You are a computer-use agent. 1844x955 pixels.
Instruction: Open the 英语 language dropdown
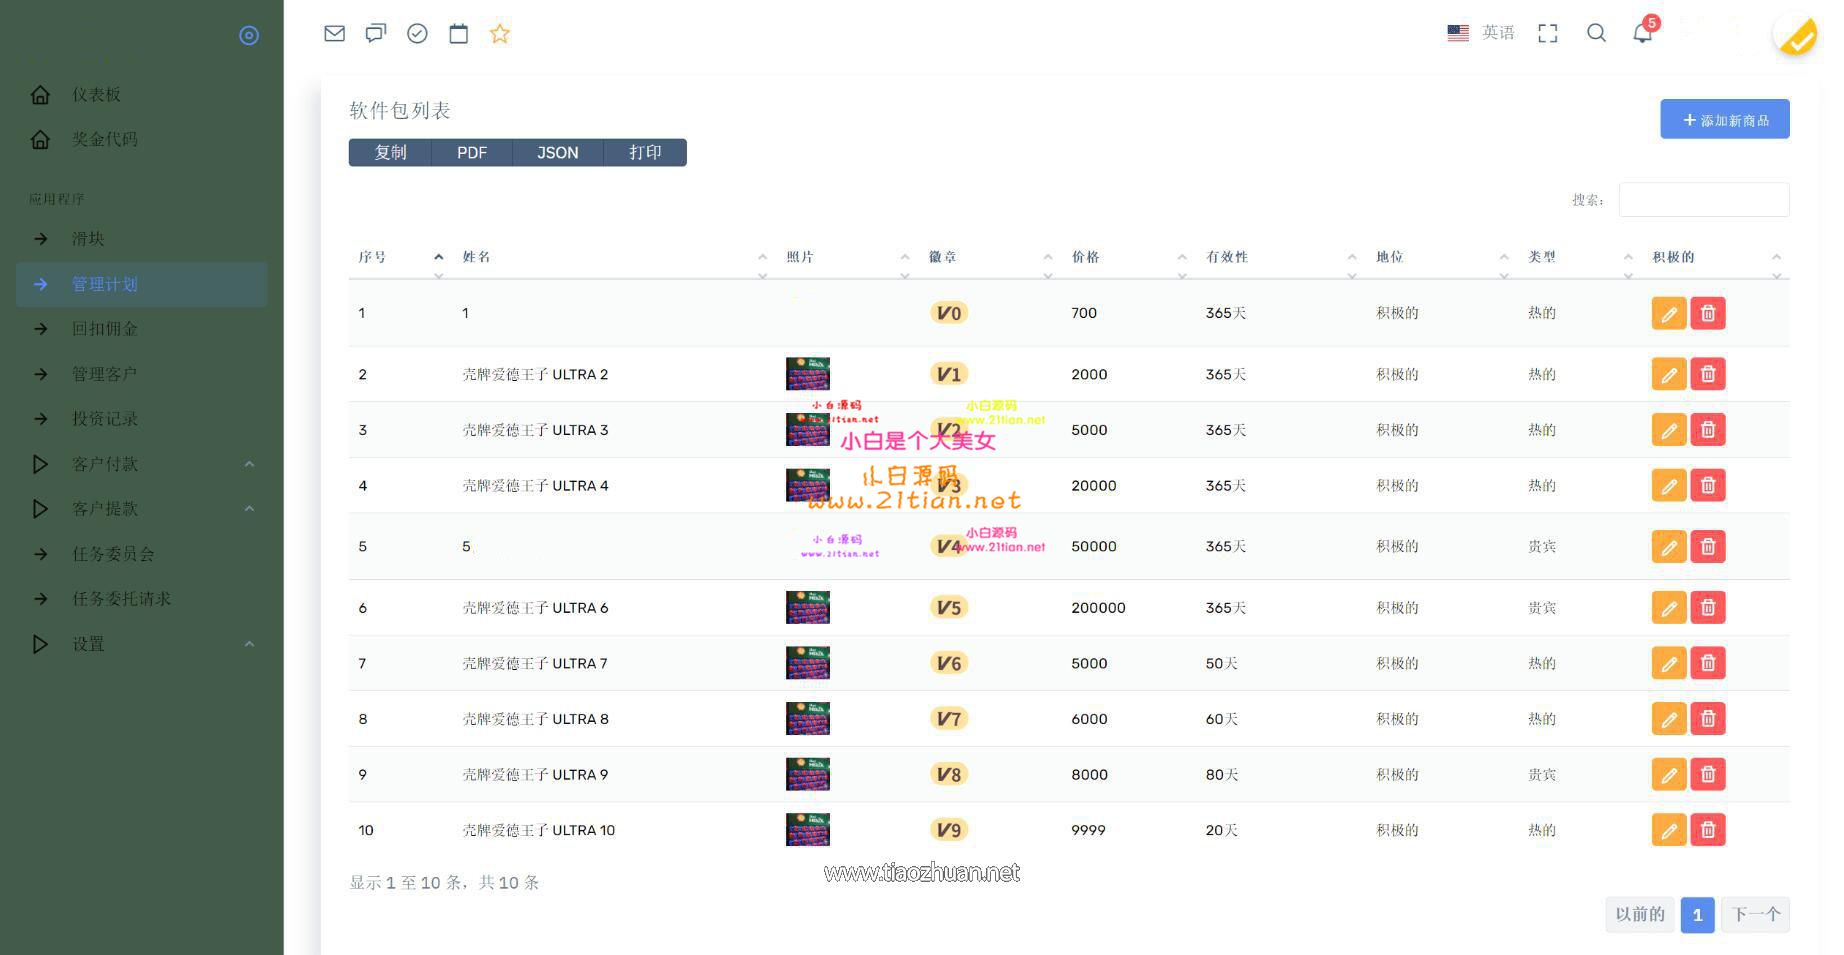[1481, 33]
